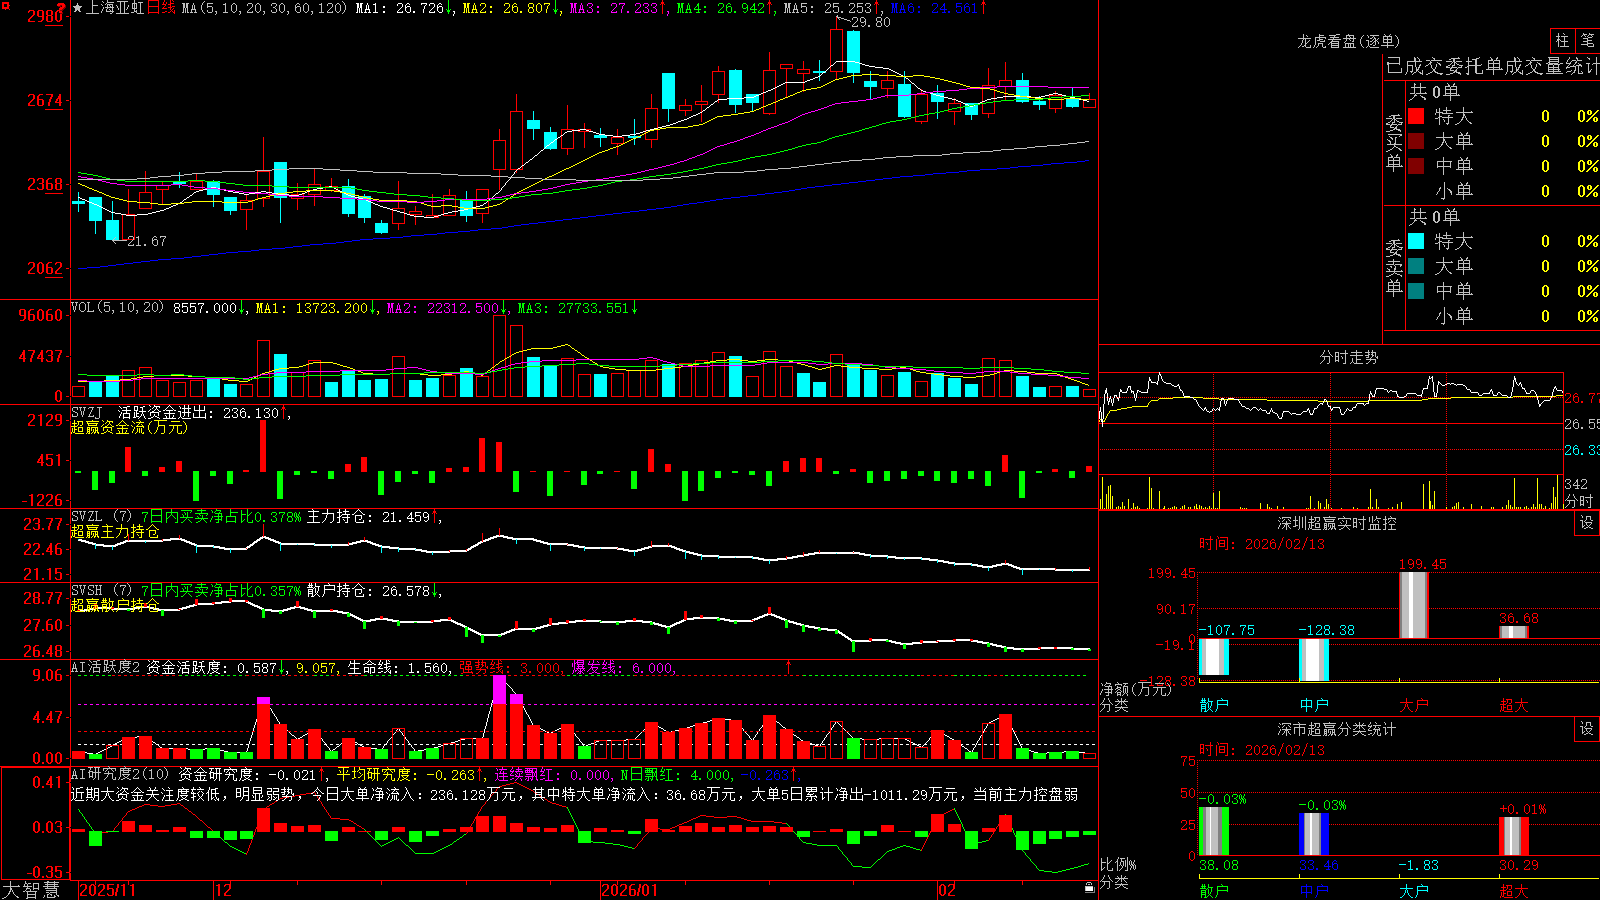Open settings (设) for 深圳超赢实时监控

click(1587, 523)
